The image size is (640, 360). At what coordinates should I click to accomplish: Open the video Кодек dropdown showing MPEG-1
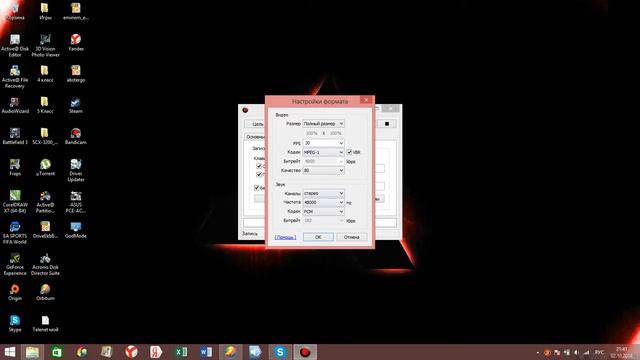pyautogui.click(x=323, y=152)
